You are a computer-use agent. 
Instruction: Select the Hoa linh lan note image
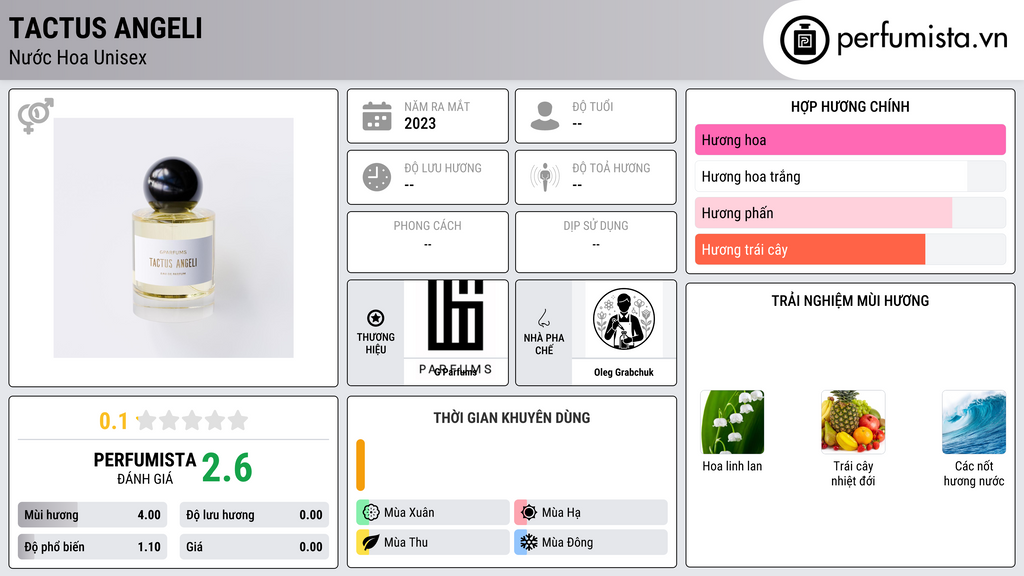732,422
